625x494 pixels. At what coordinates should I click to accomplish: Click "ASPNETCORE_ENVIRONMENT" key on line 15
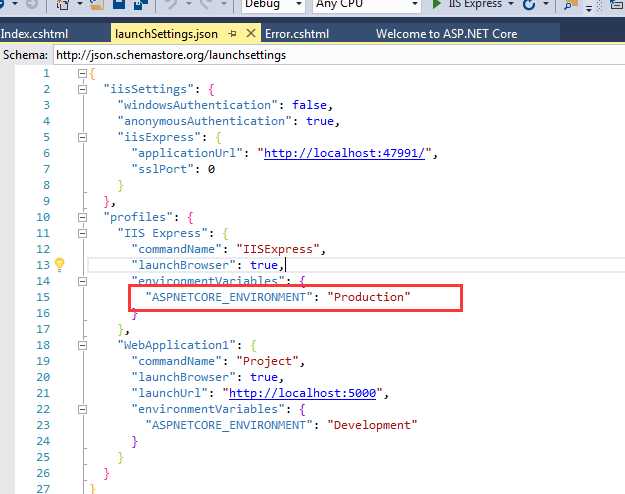click(229, 297)
